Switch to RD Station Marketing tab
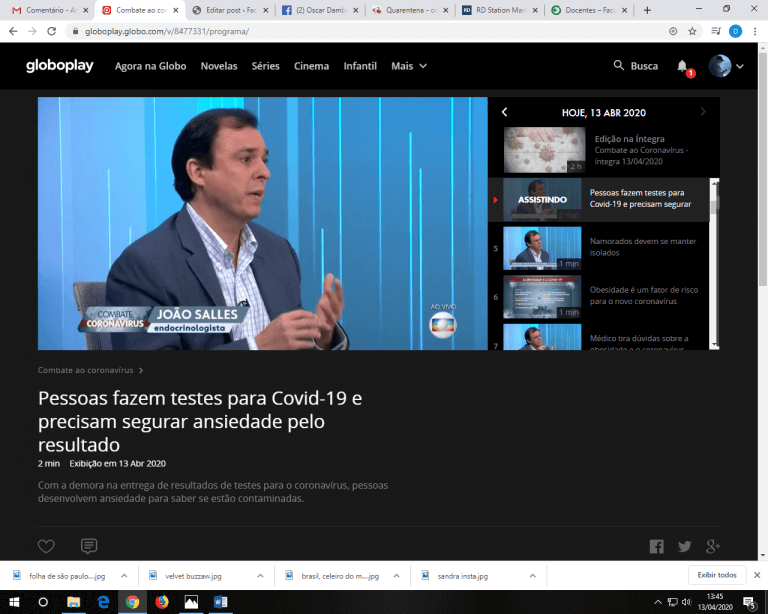768x614 pixels. point(500,10)
